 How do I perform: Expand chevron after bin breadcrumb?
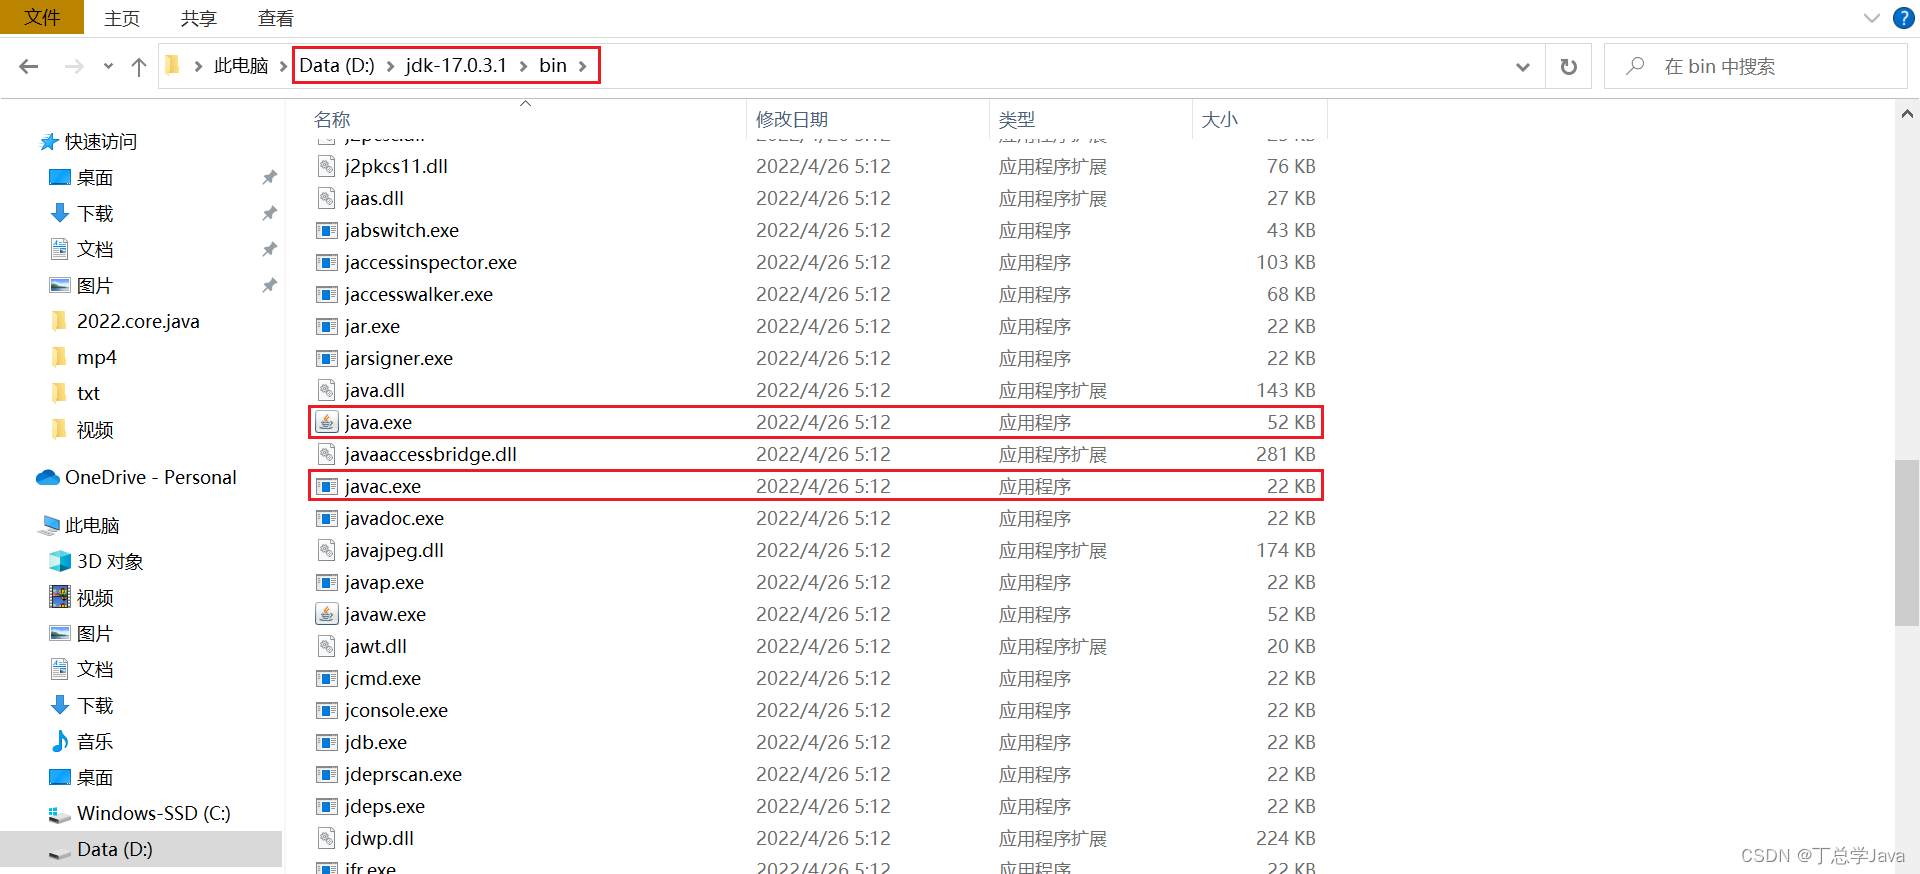pos(582,66)
